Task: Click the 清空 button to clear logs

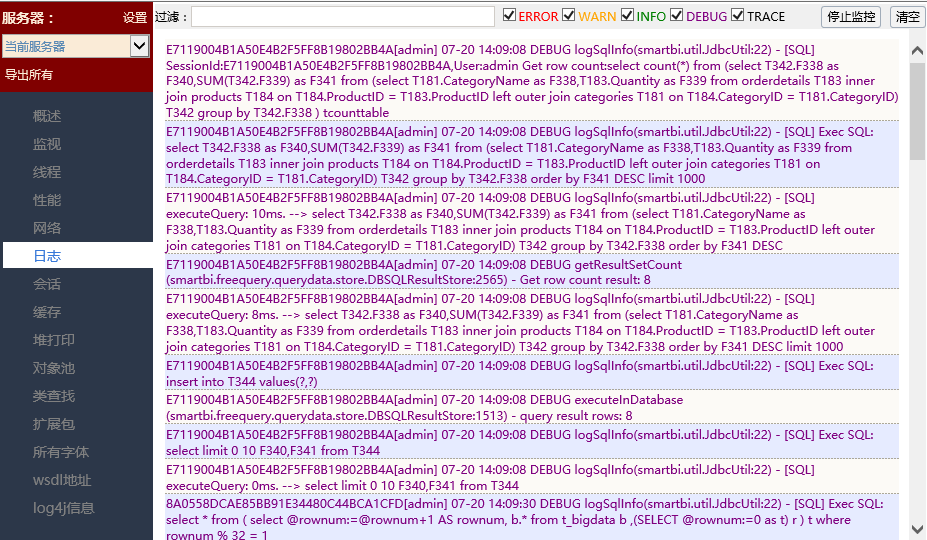Action: pyautogui.click(x=907, y=17)
